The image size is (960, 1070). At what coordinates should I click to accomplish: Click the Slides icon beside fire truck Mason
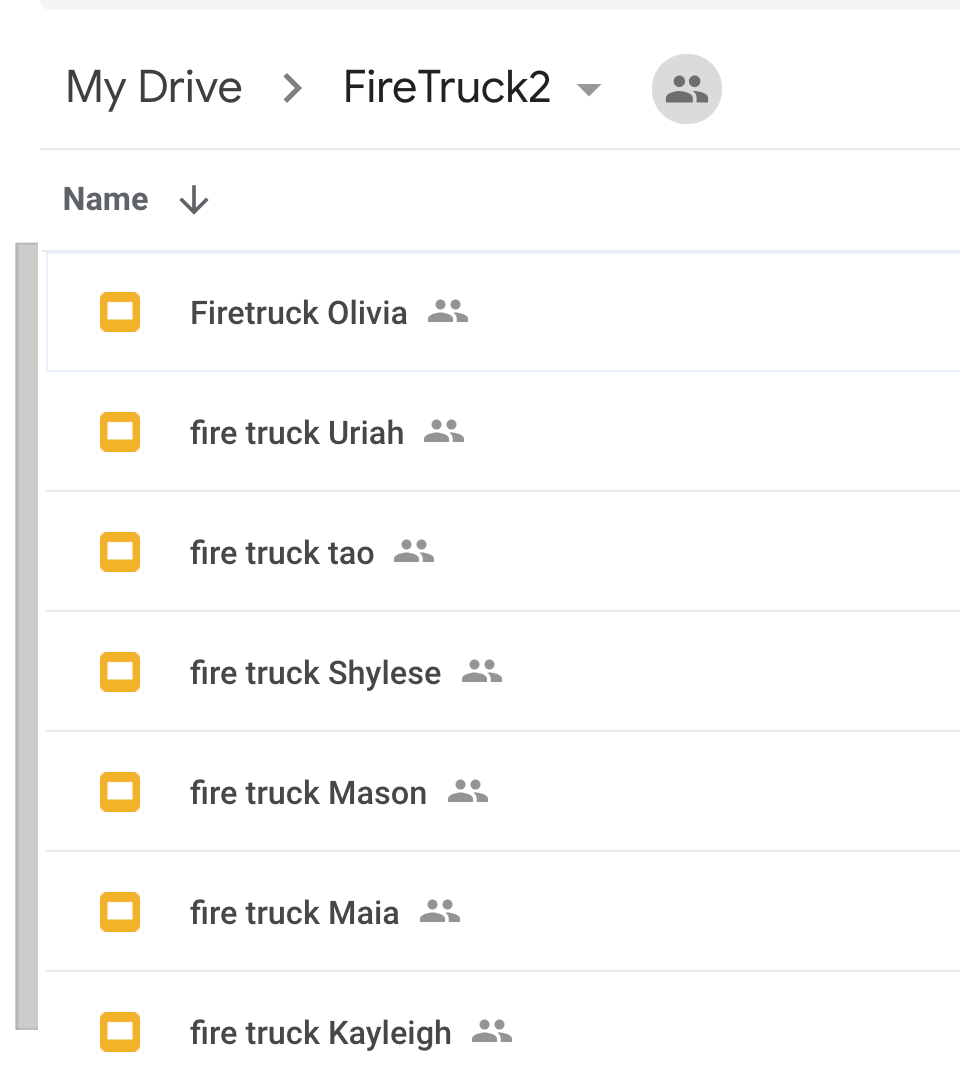tap(120, 792)
